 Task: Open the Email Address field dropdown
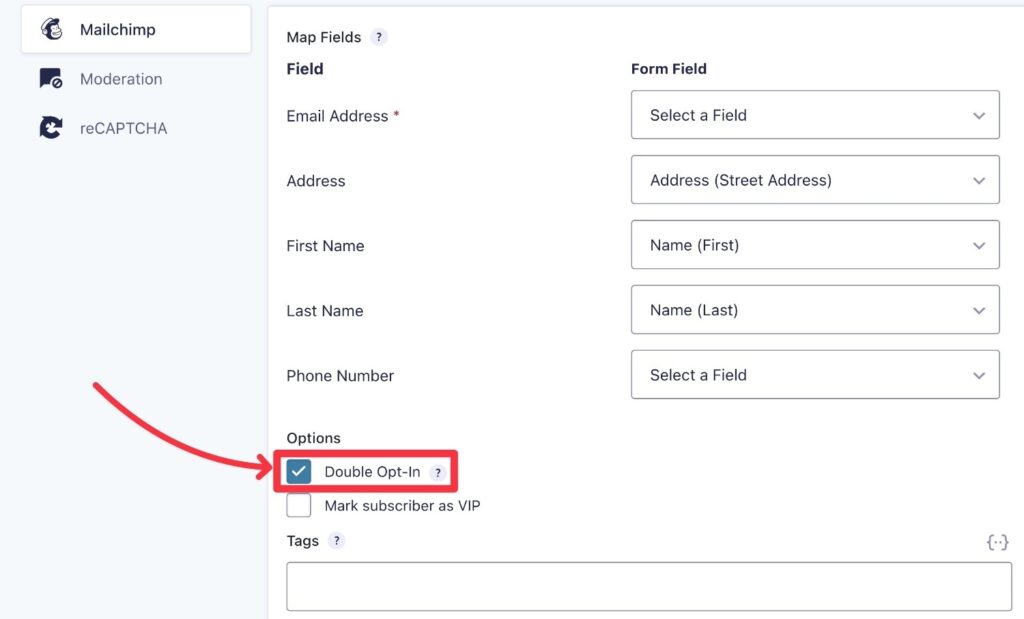(x=815, y=115)
